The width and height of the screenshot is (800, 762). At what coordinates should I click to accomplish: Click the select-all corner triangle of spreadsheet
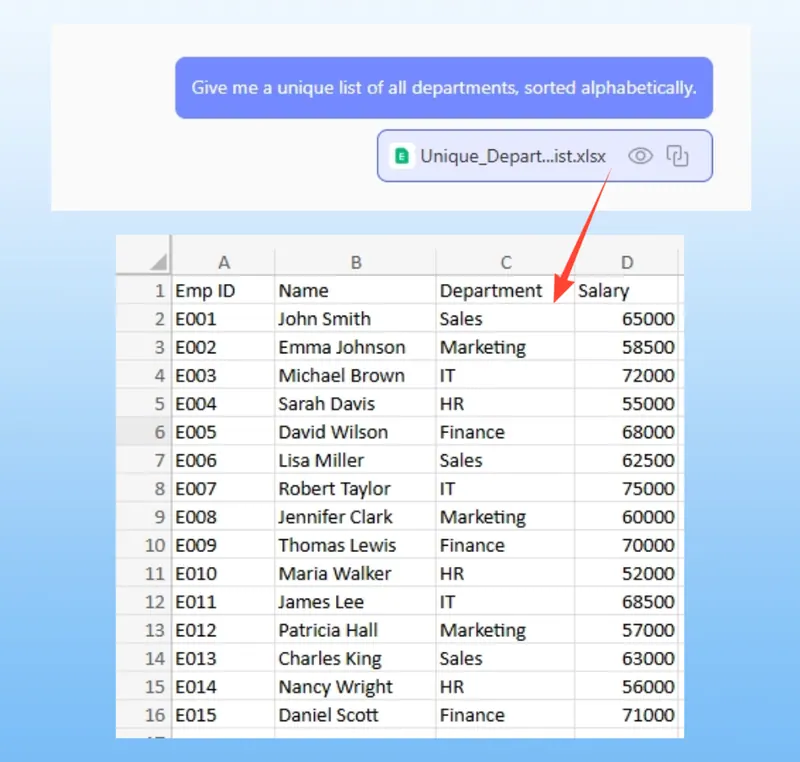[x=158, y=262]
